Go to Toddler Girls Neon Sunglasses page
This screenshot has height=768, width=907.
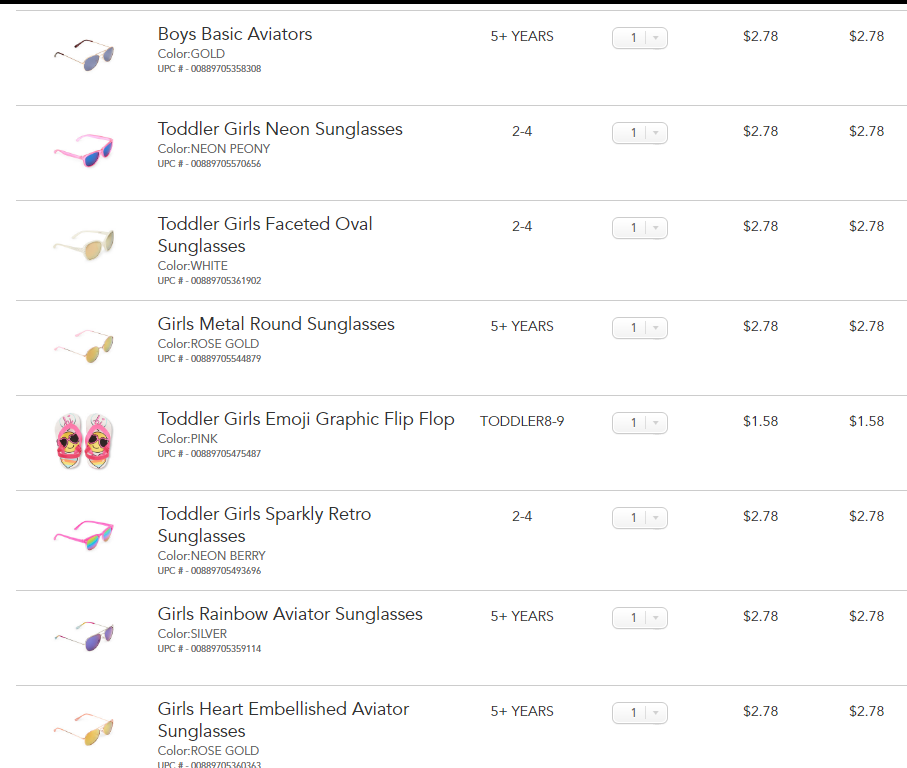pos(280,129)
